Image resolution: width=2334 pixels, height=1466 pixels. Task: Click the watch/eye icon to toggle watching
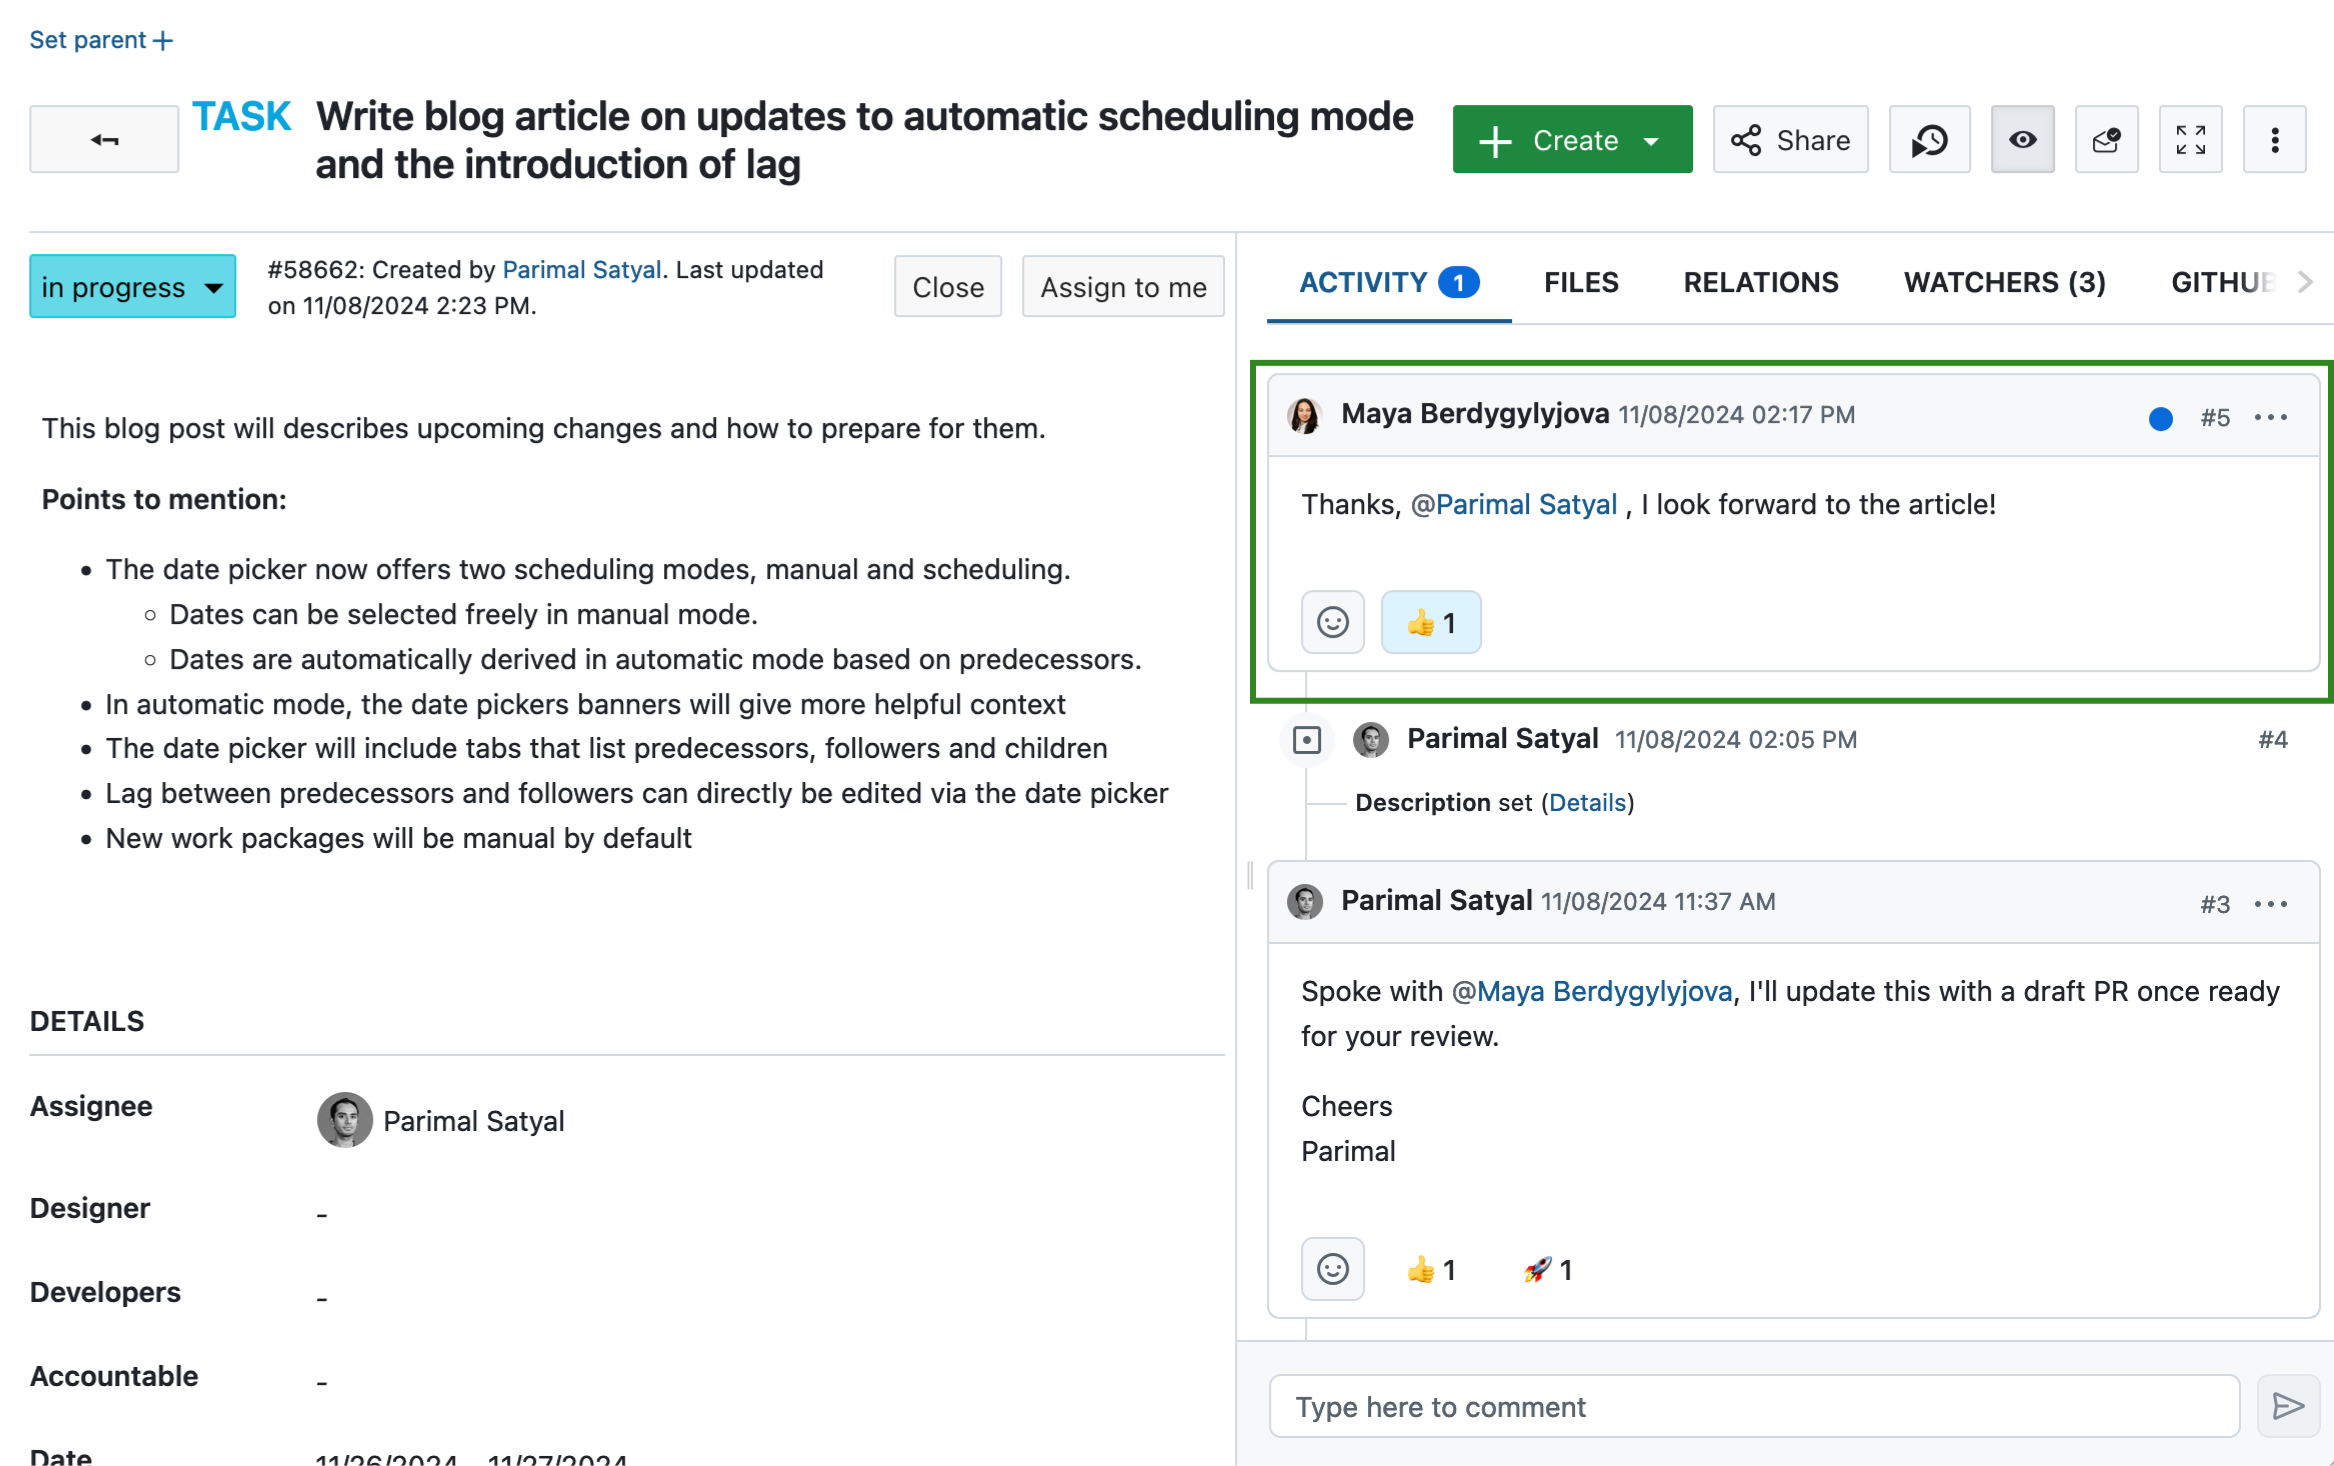coord(2020,140)
